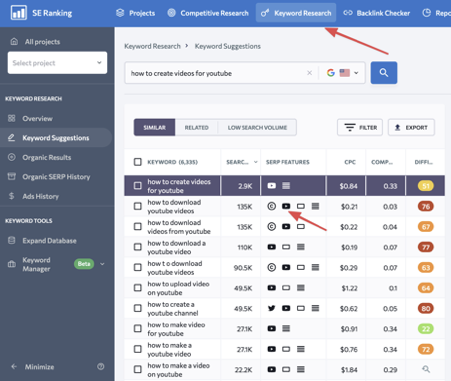Click the Expand Database icon
The height and width of the screenshot is (381, 451).
[x=12, y=240]
